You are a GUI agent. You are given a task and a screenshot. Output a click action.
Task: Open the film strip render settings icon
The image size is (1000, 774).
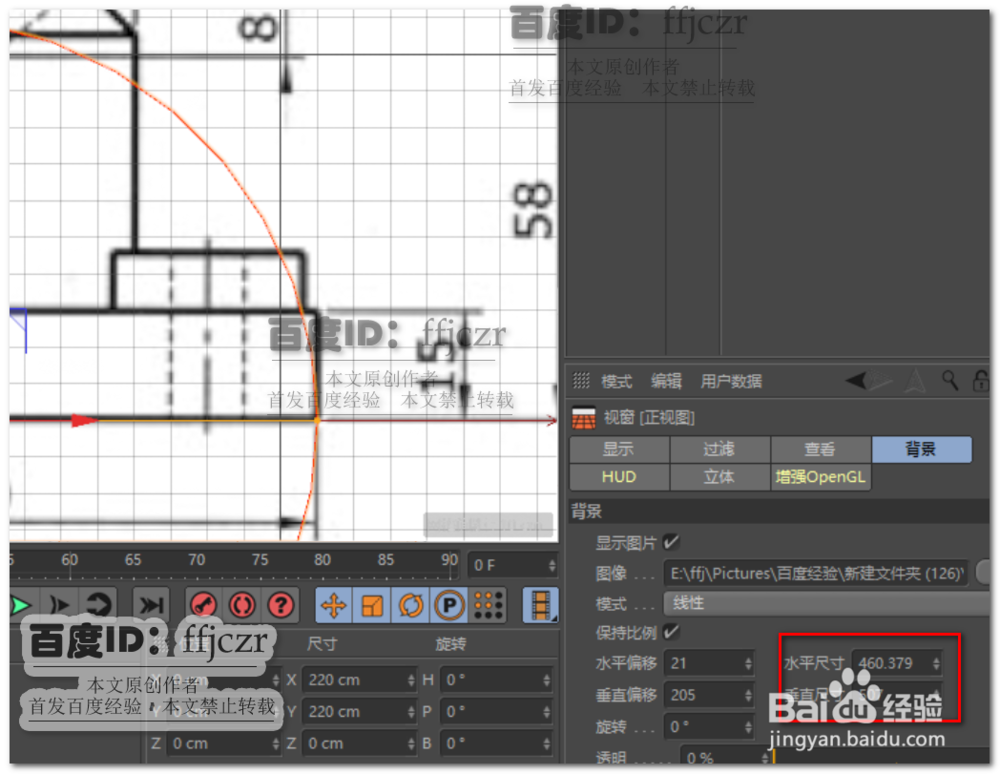[540, 605]
